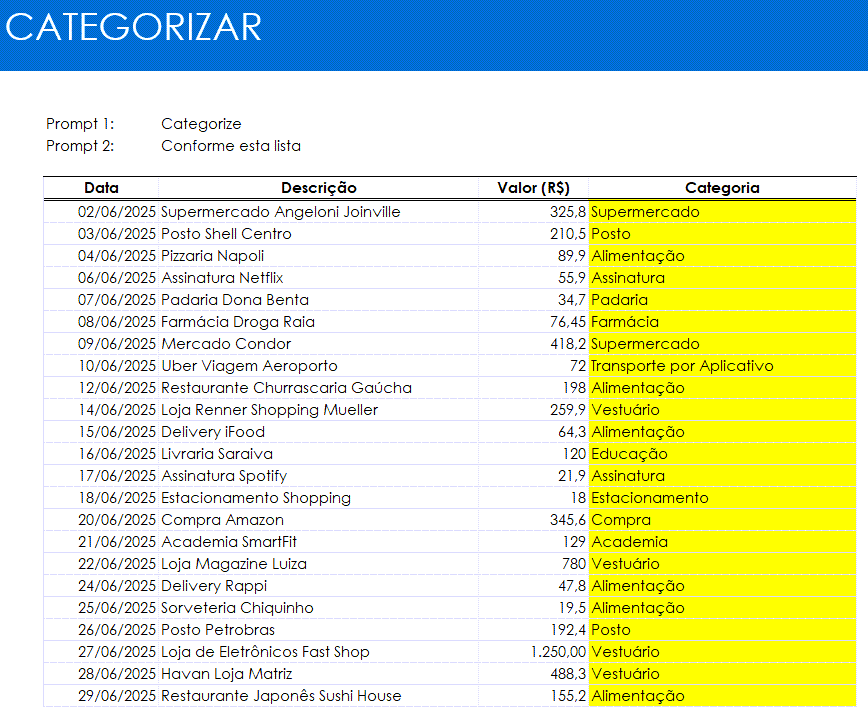Select the 'Uber Viagem Aeroporto' description cell
868x716 pixels.
click(x=249, y=366)
